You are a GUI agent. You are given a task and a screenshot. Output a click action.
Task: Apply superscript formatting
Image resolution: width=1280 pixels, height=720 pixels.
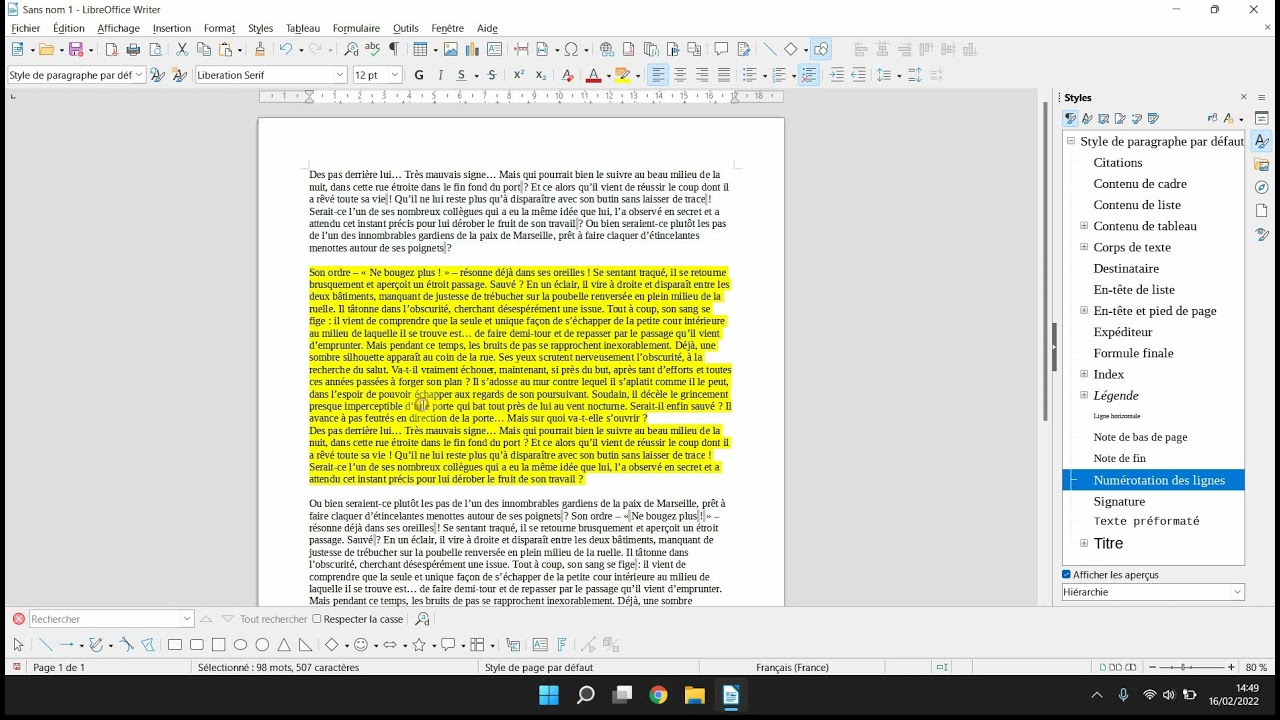click(x=519, y=75)
